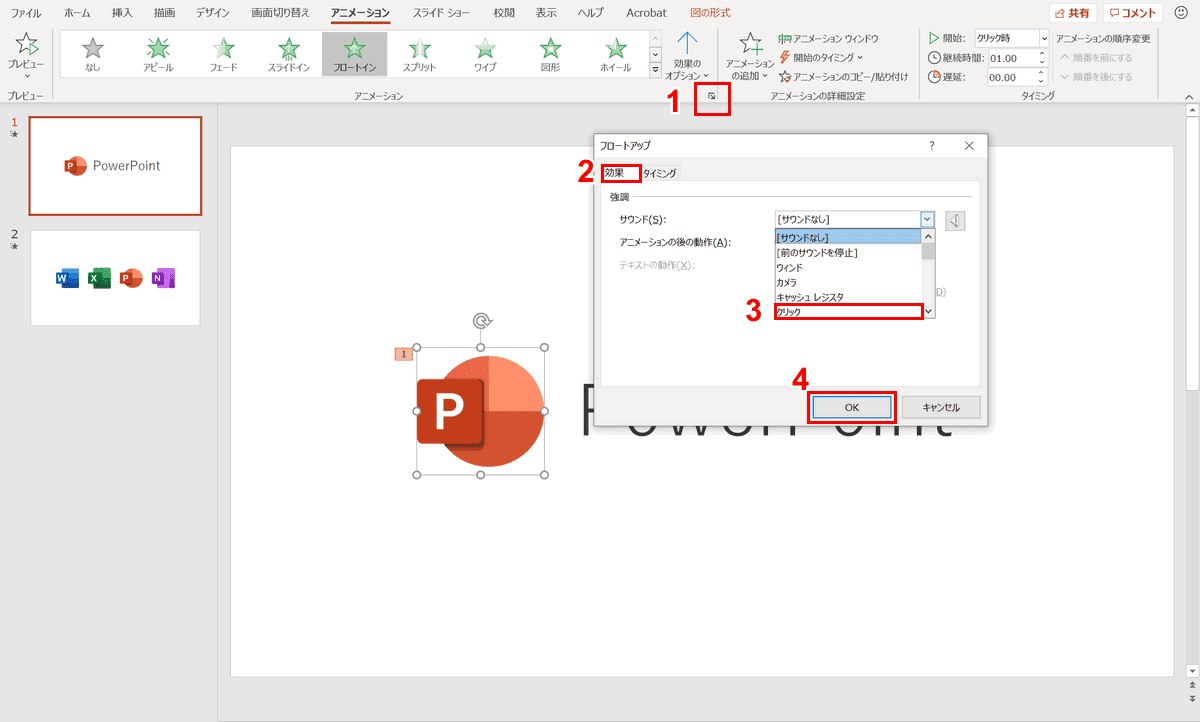Screen dimensions: 1200x722
Task: Expand the animation gallery More arrow
Action: 656,70
